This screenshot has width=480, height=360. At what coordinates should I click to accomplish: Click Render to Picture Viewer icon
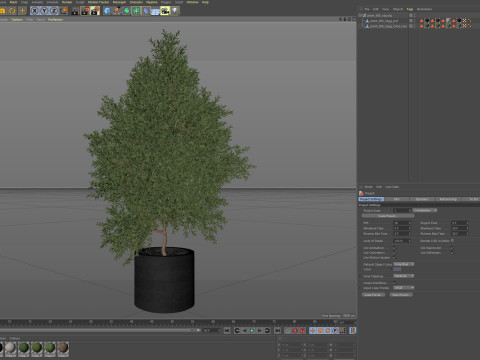[85, 11]
